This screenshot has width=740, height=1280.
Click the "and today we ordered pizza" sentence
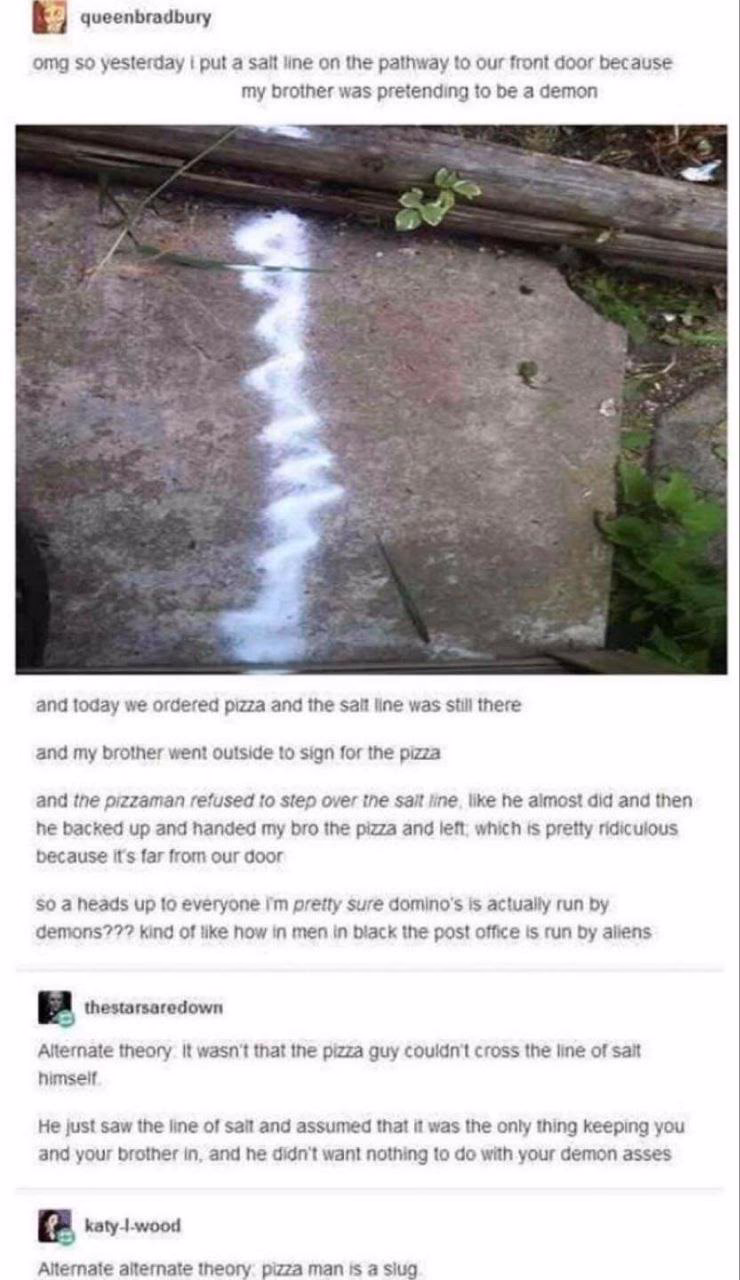point(278,705)
